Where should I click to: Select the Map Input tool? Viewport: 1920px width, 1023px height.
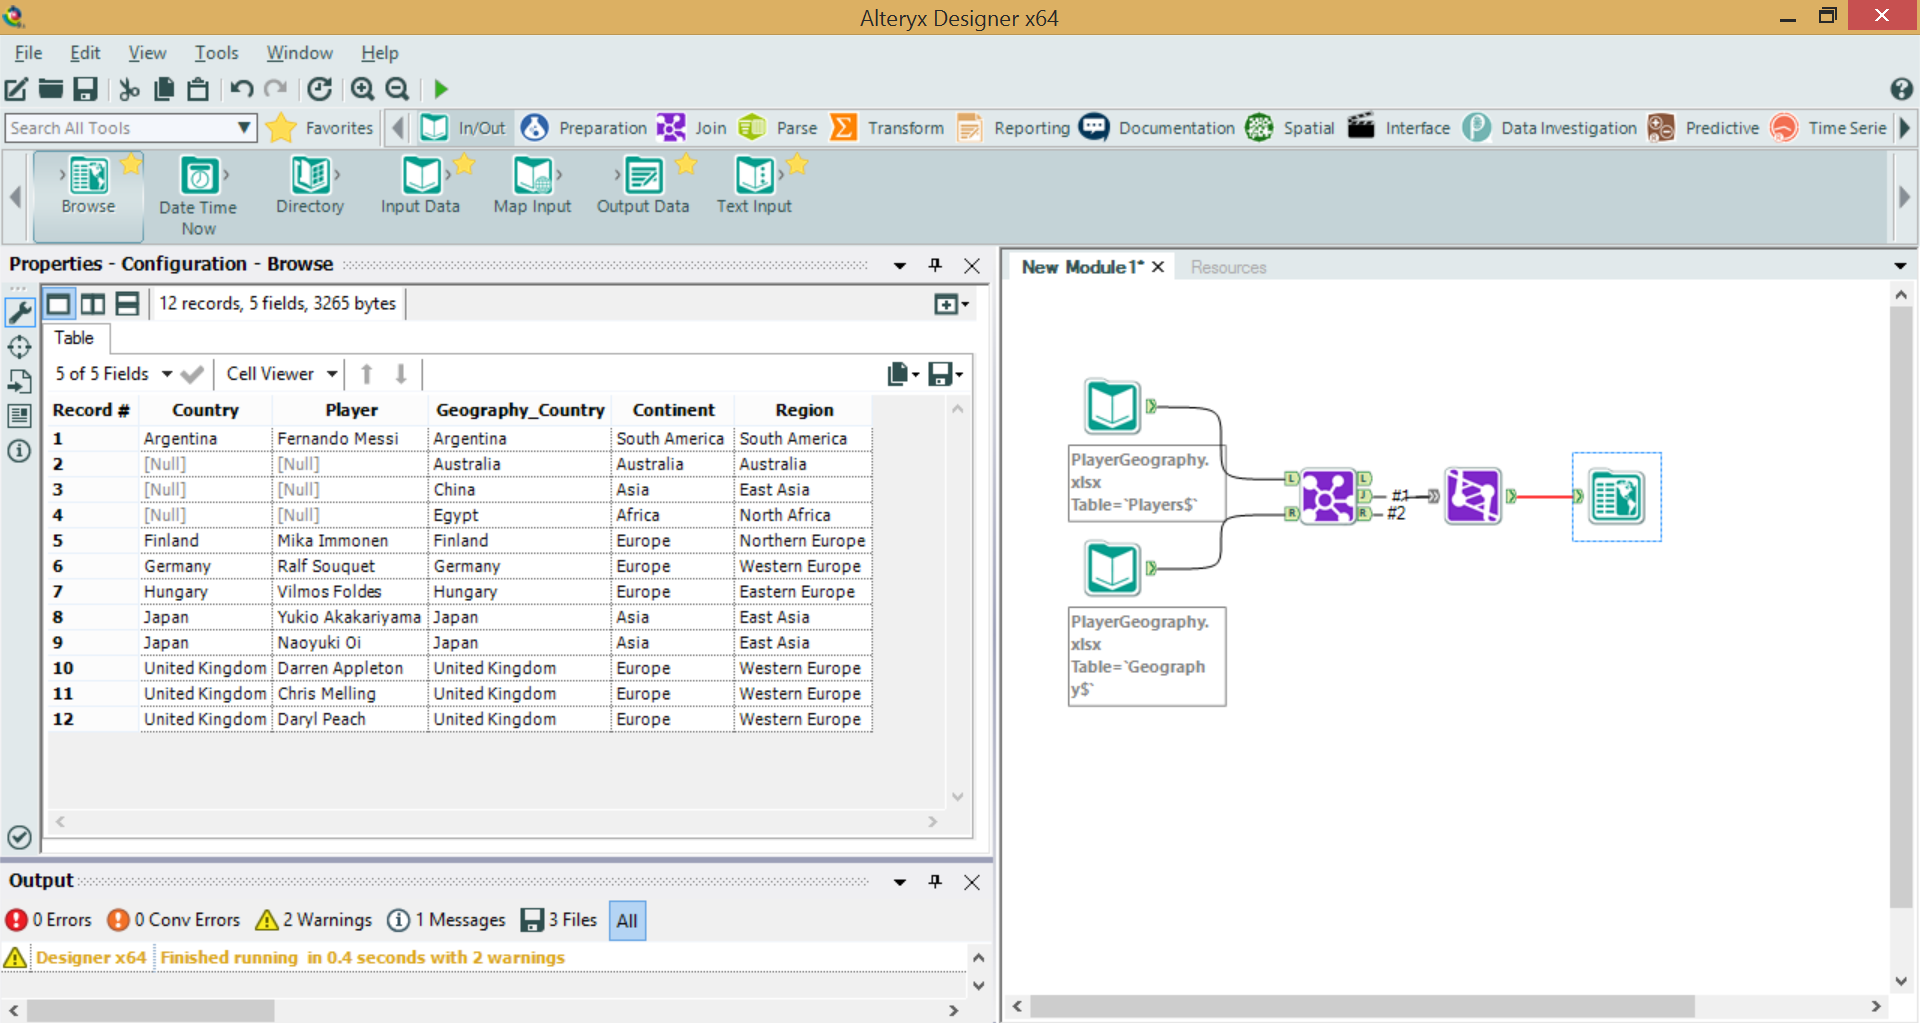pos(532,185)
